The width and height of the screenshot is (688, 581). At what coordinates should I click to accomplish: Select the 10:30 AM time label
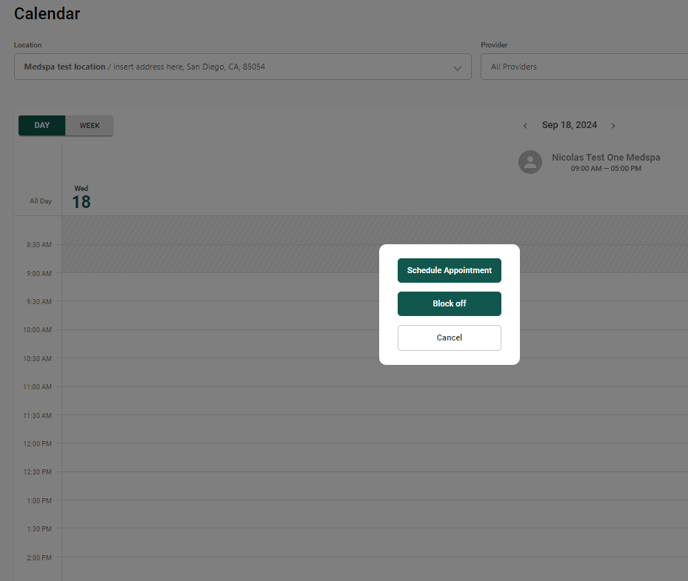click(37, 359)
